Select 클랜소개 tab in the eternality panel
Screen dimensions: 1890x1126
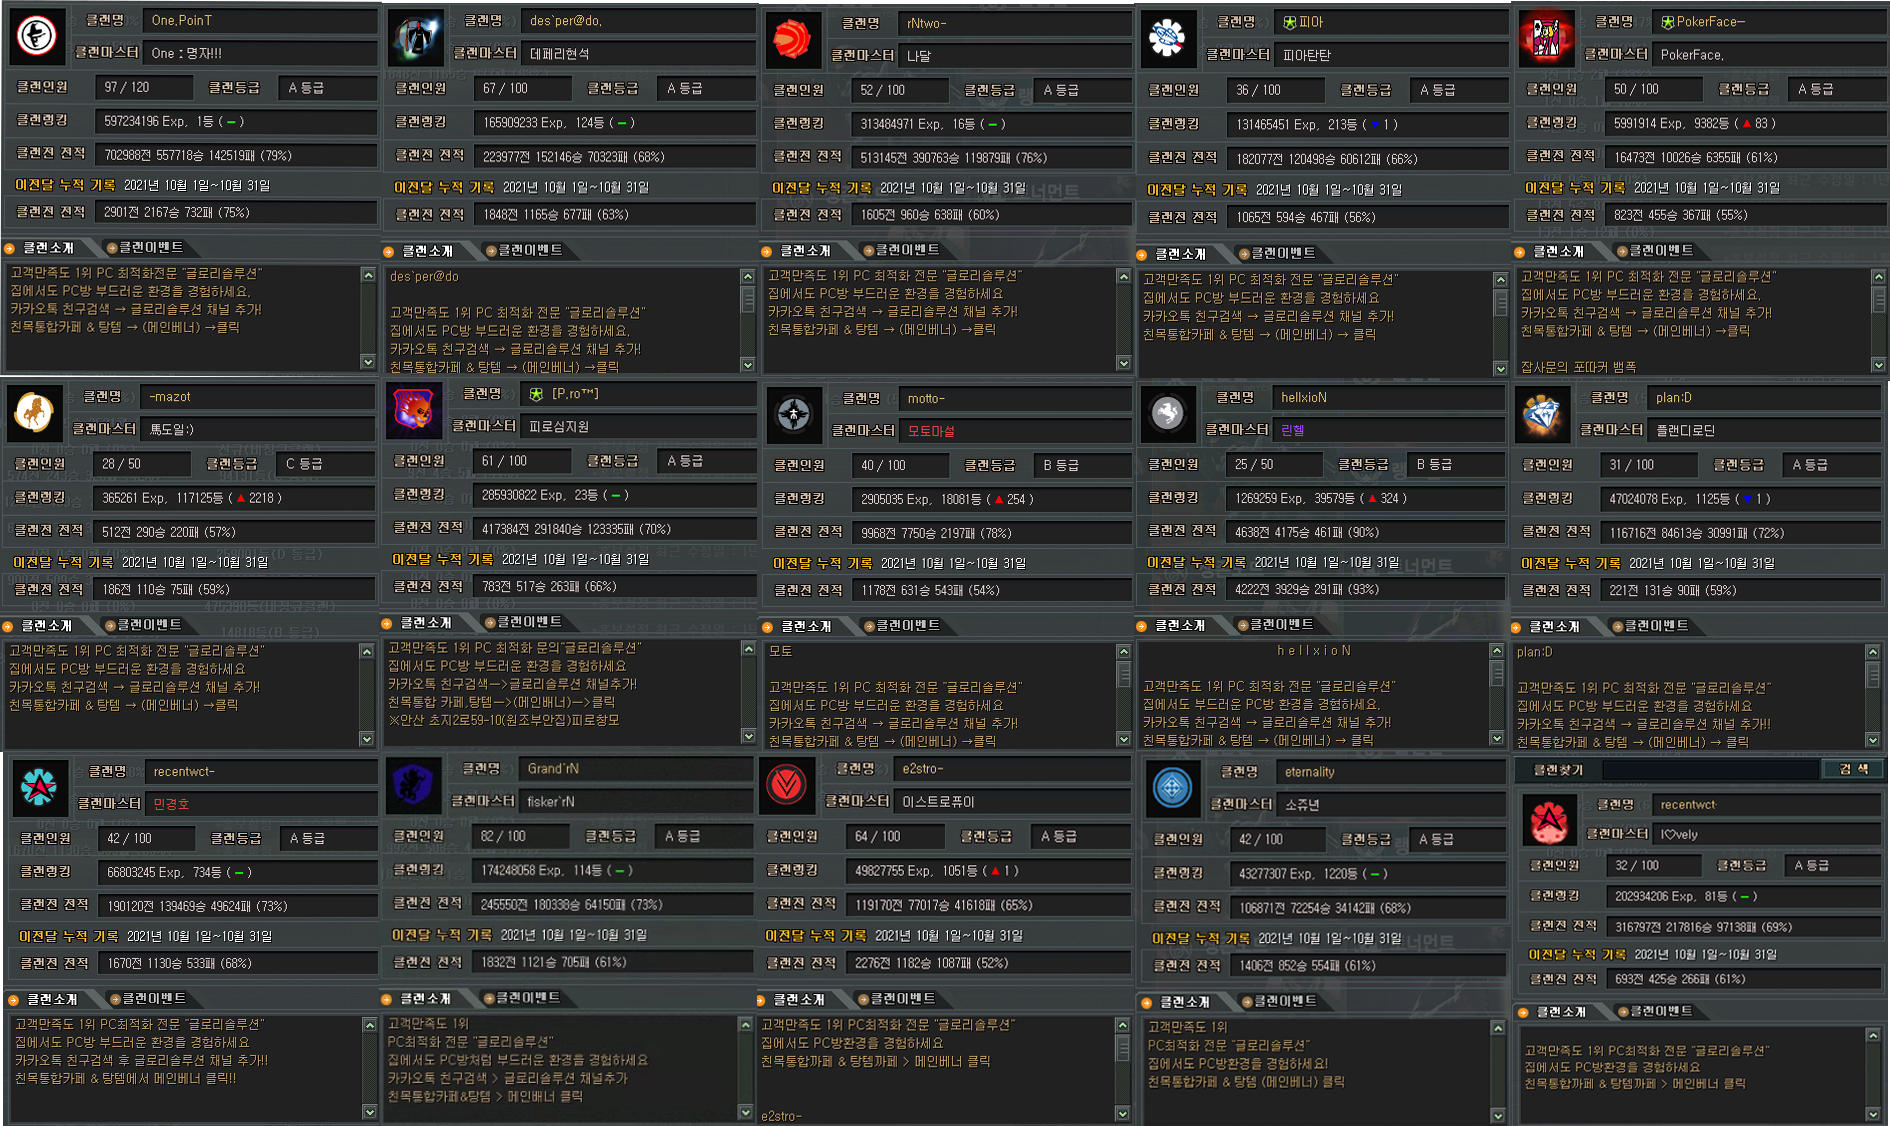click(x=1184, y=1002)
